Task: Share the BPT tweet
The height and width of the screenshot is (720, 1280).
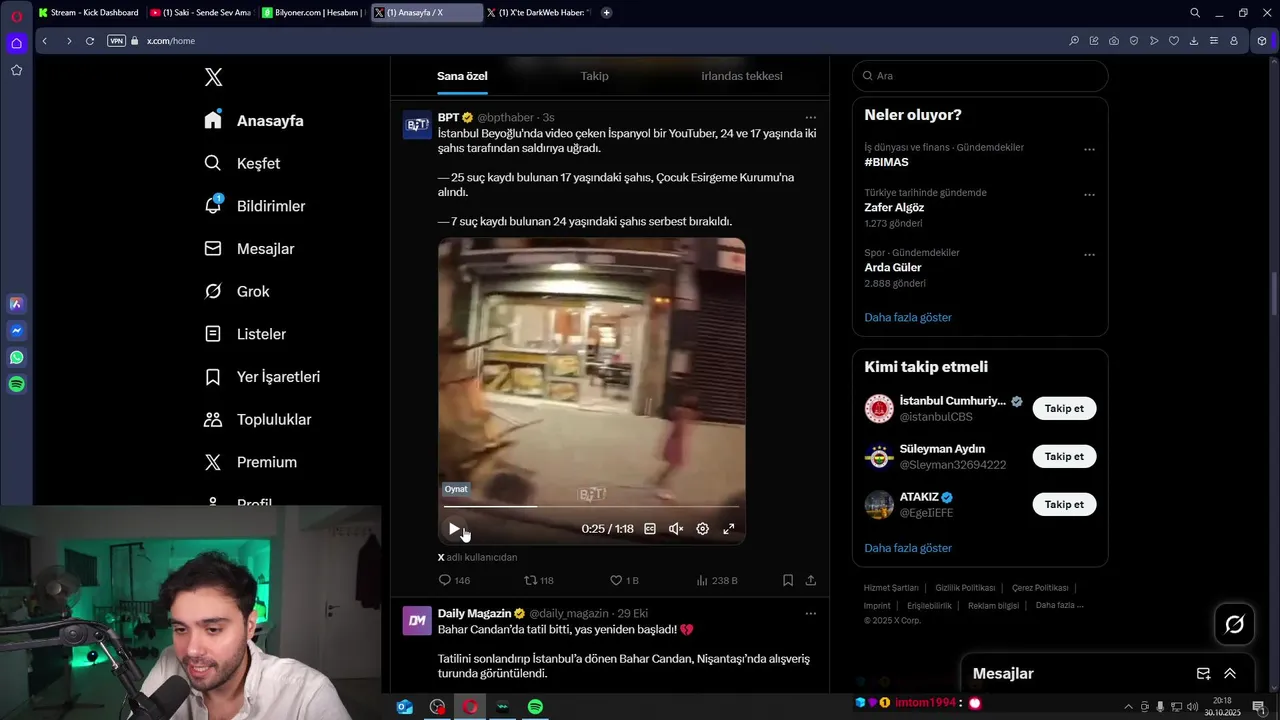Action: [811, 580]
